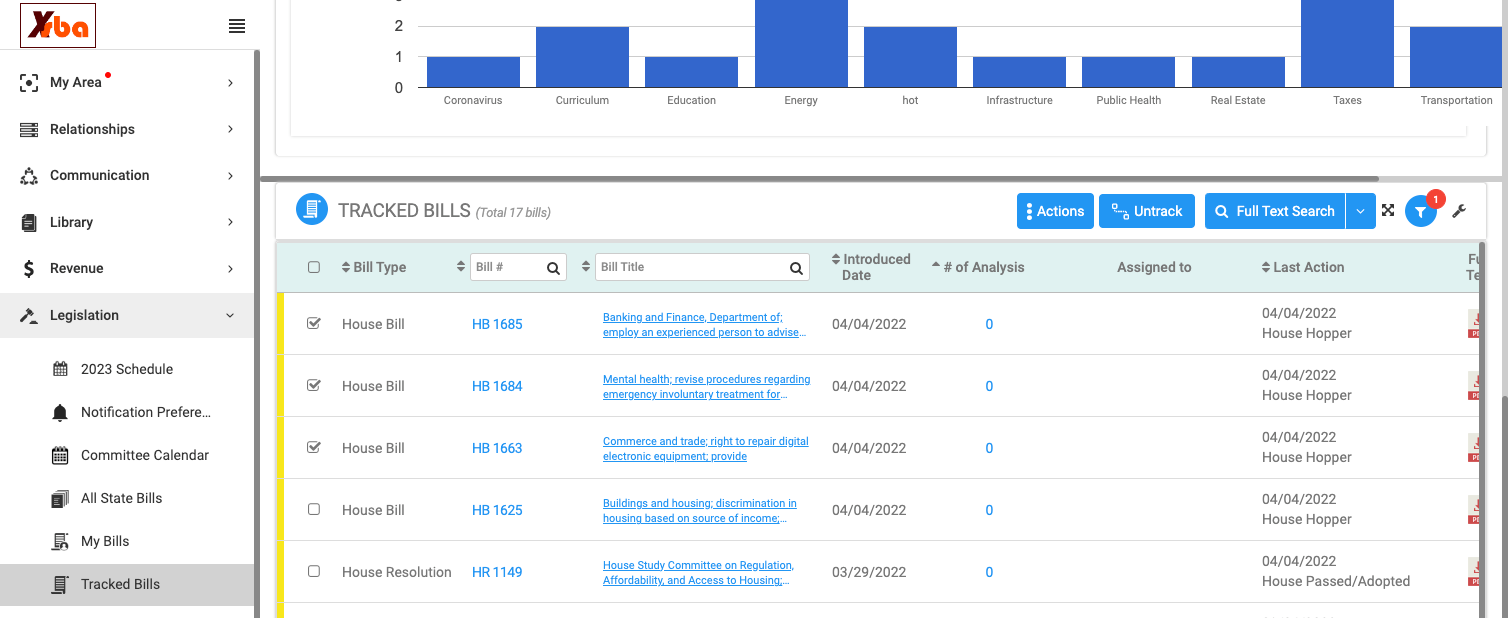Screen dimensions: 1508x618
Task: Open bill link HR 1149
Action: [x=497, y=572]
